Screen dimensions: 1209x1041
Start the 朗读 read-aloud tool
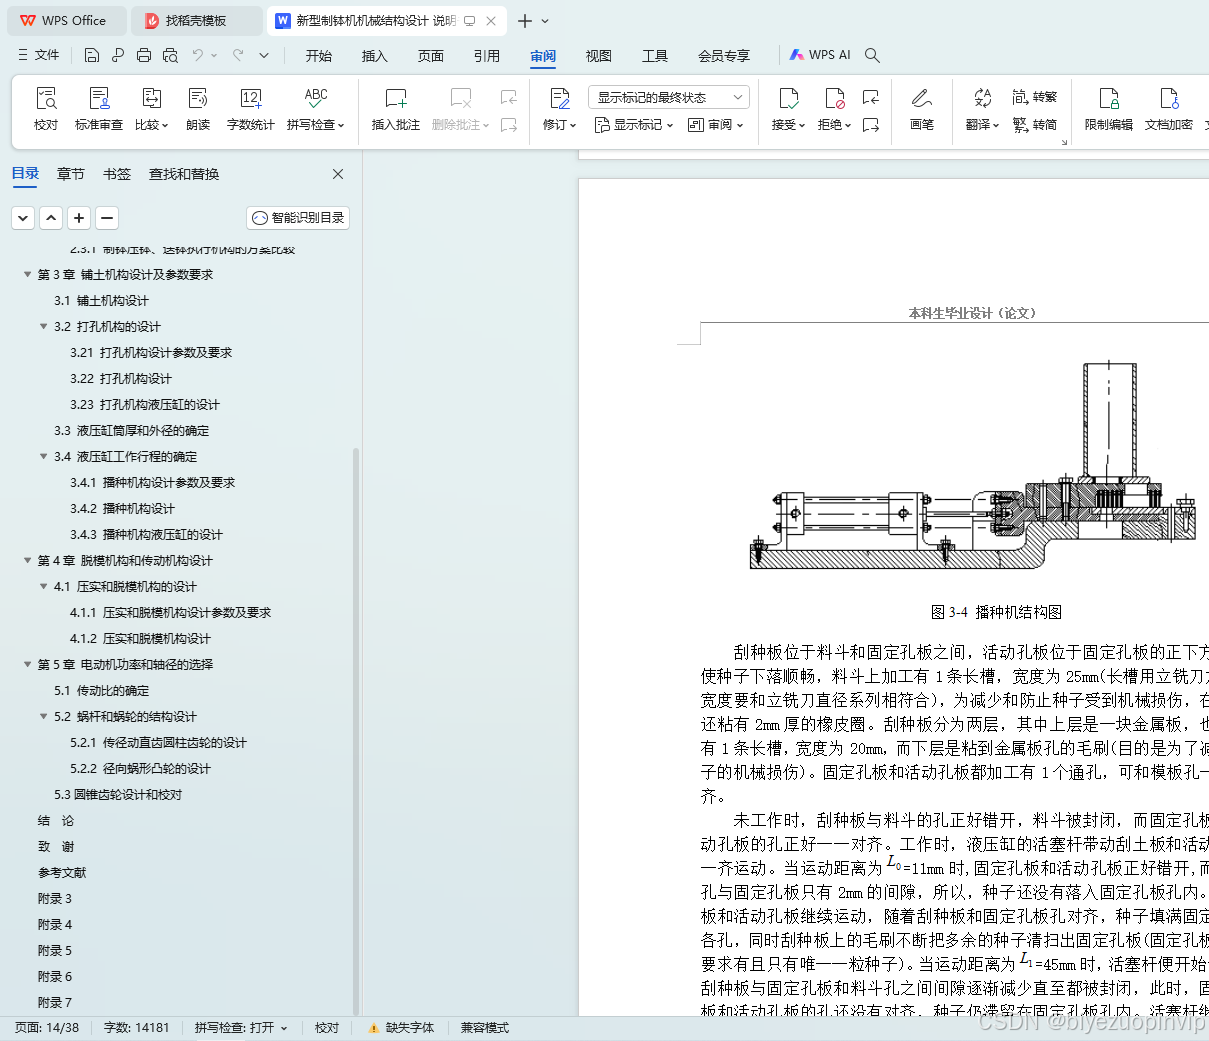click(x=198, y=109)
